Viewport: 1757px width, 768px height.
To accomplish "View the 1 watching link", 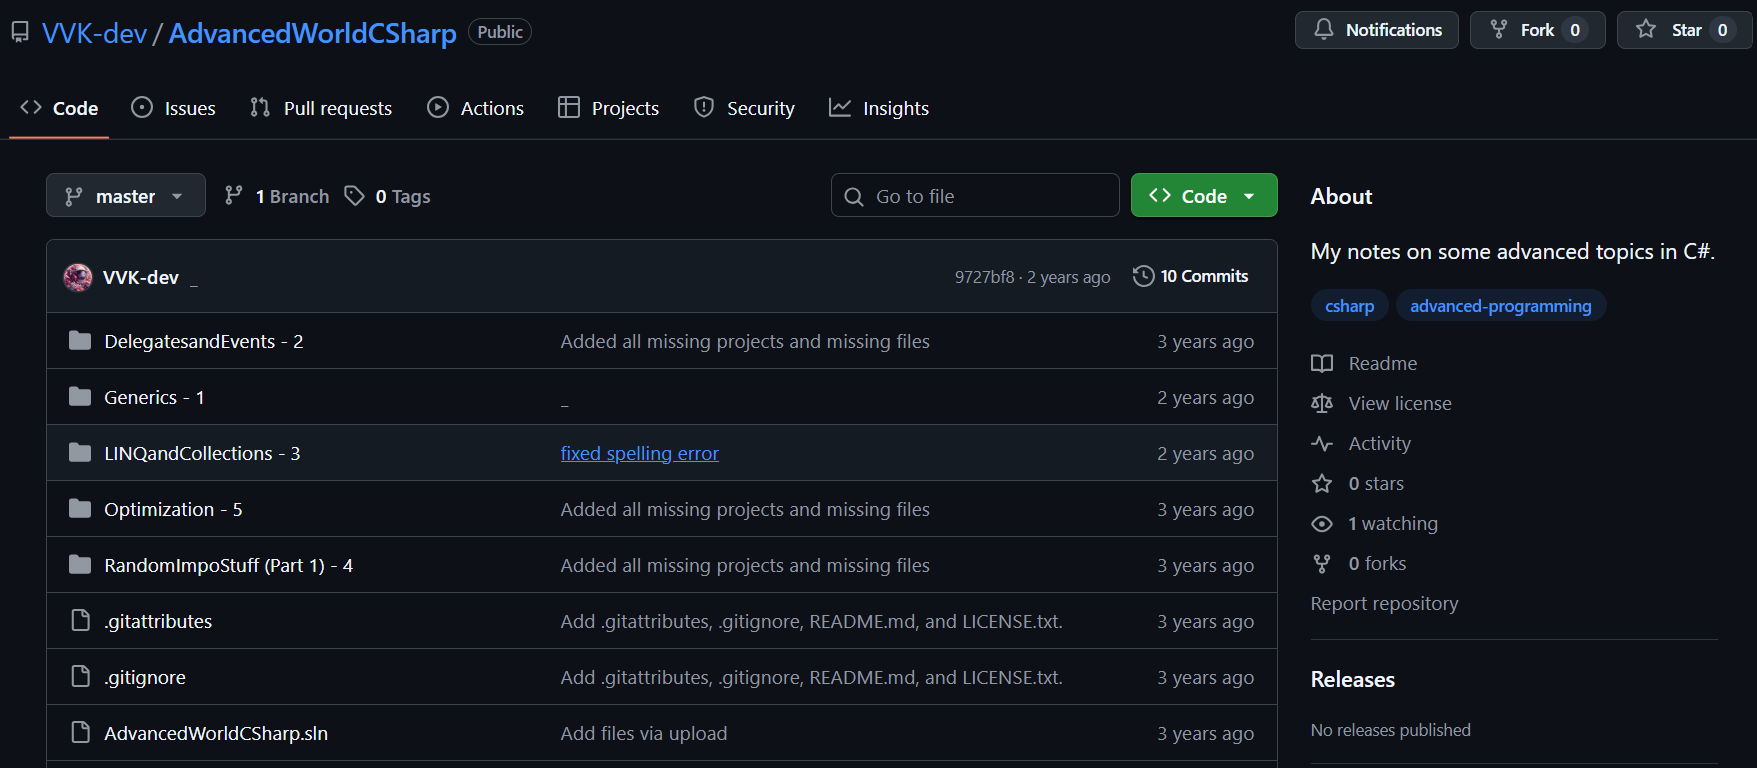I will (1374, 523).
